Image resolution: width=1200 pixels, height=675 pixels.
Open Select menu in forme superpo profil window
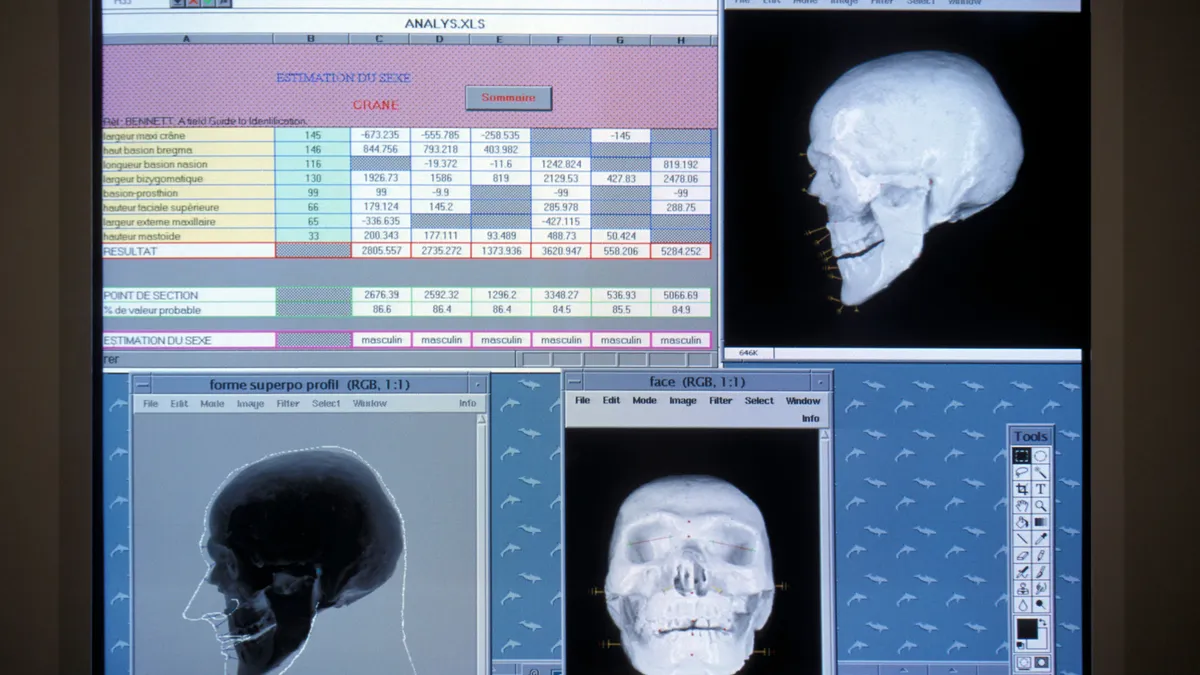point(326,404)
